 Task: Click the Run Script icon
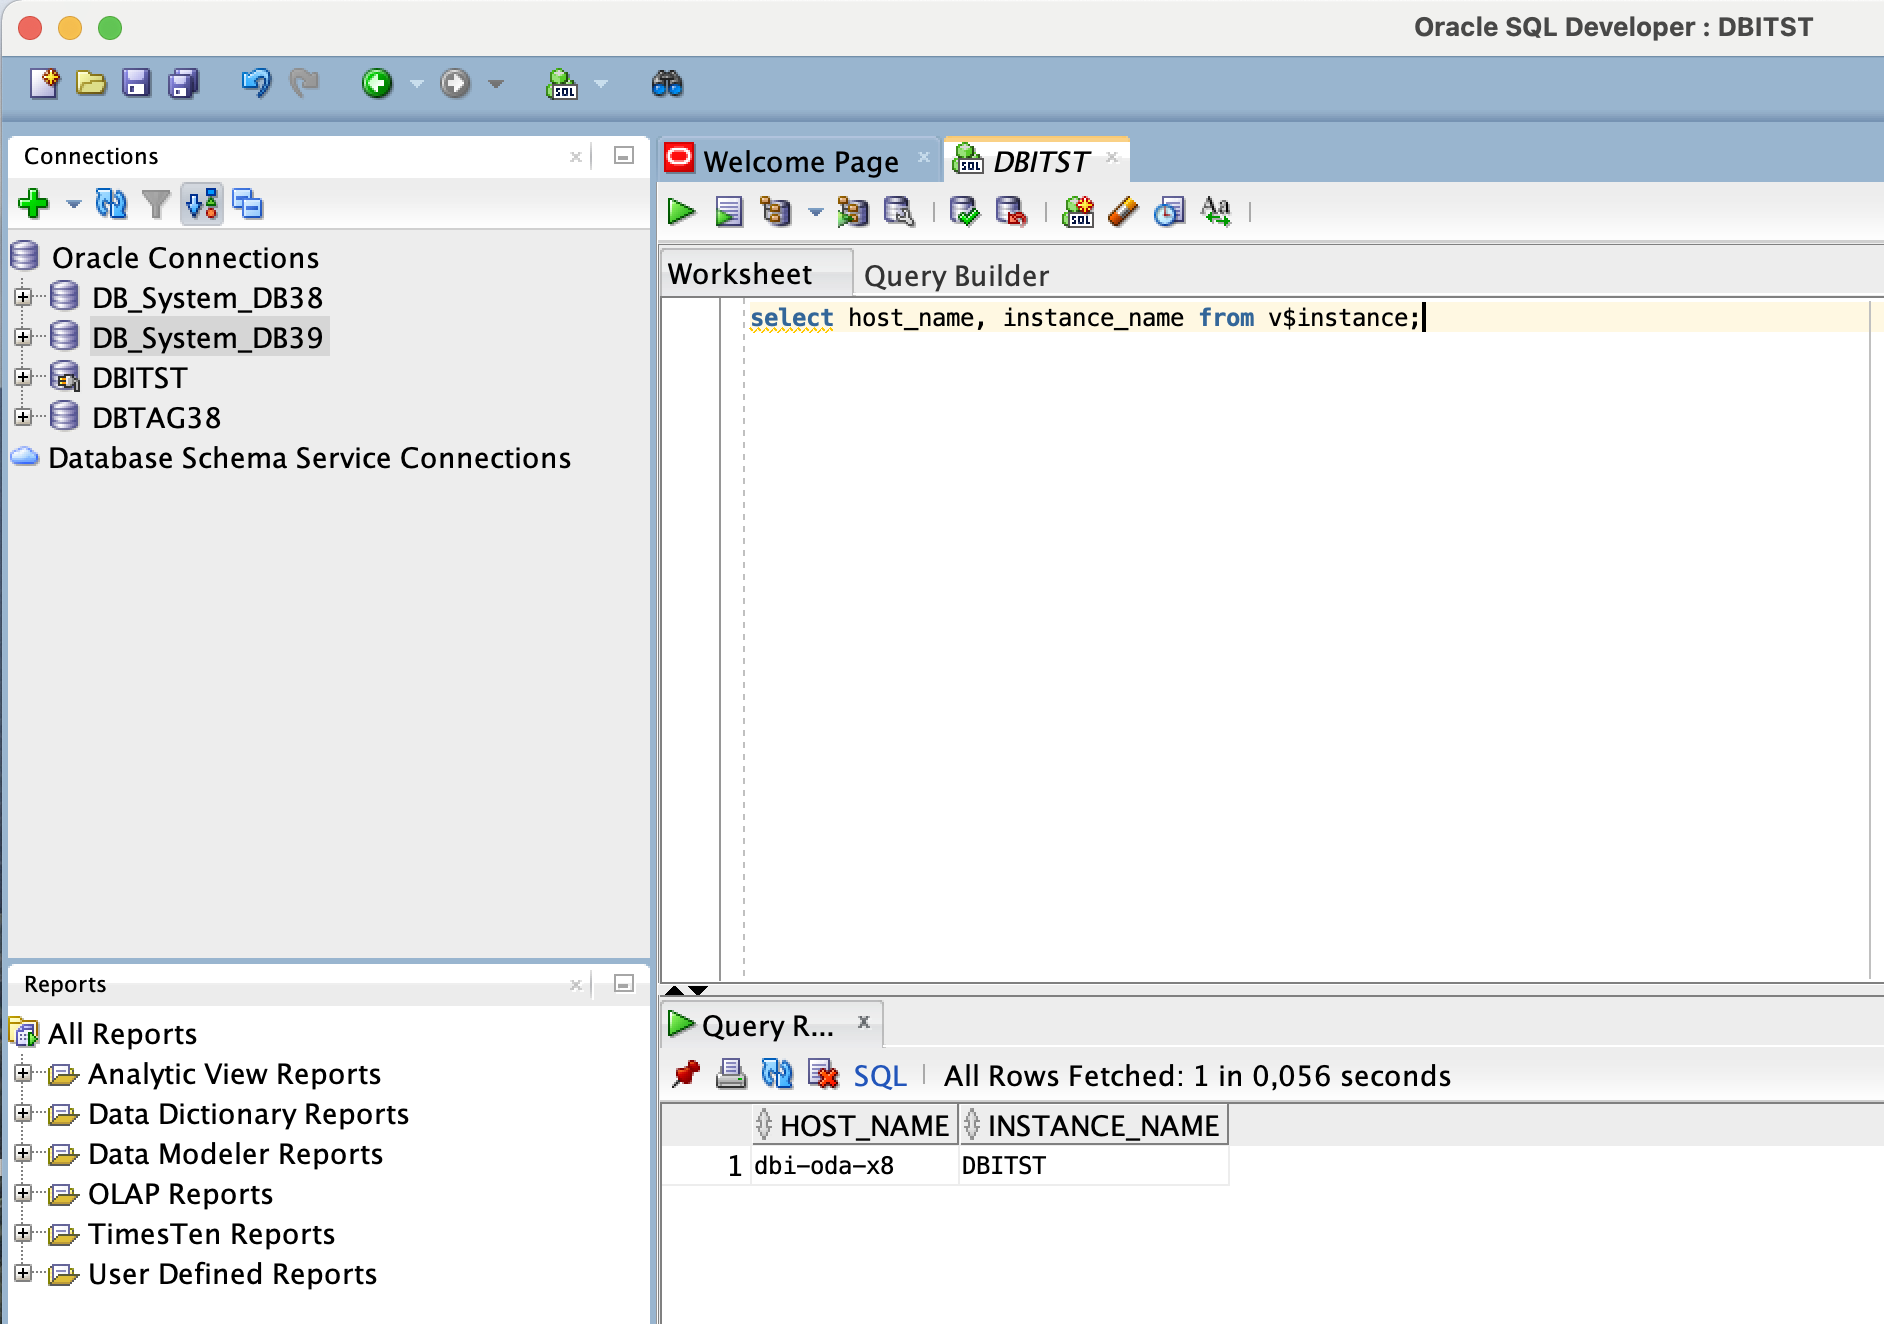tap(729, 211)
